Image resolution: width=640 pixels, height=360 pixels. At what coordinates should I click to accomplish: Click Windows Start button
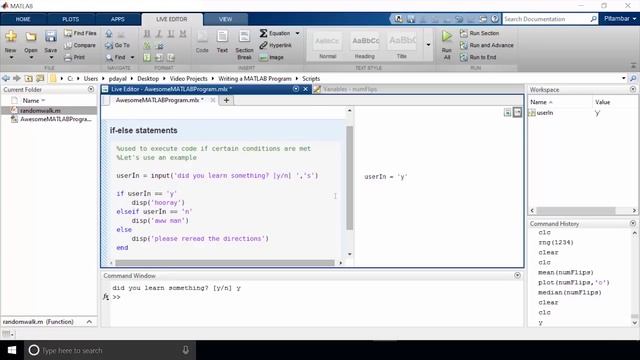tap(12, 350)
